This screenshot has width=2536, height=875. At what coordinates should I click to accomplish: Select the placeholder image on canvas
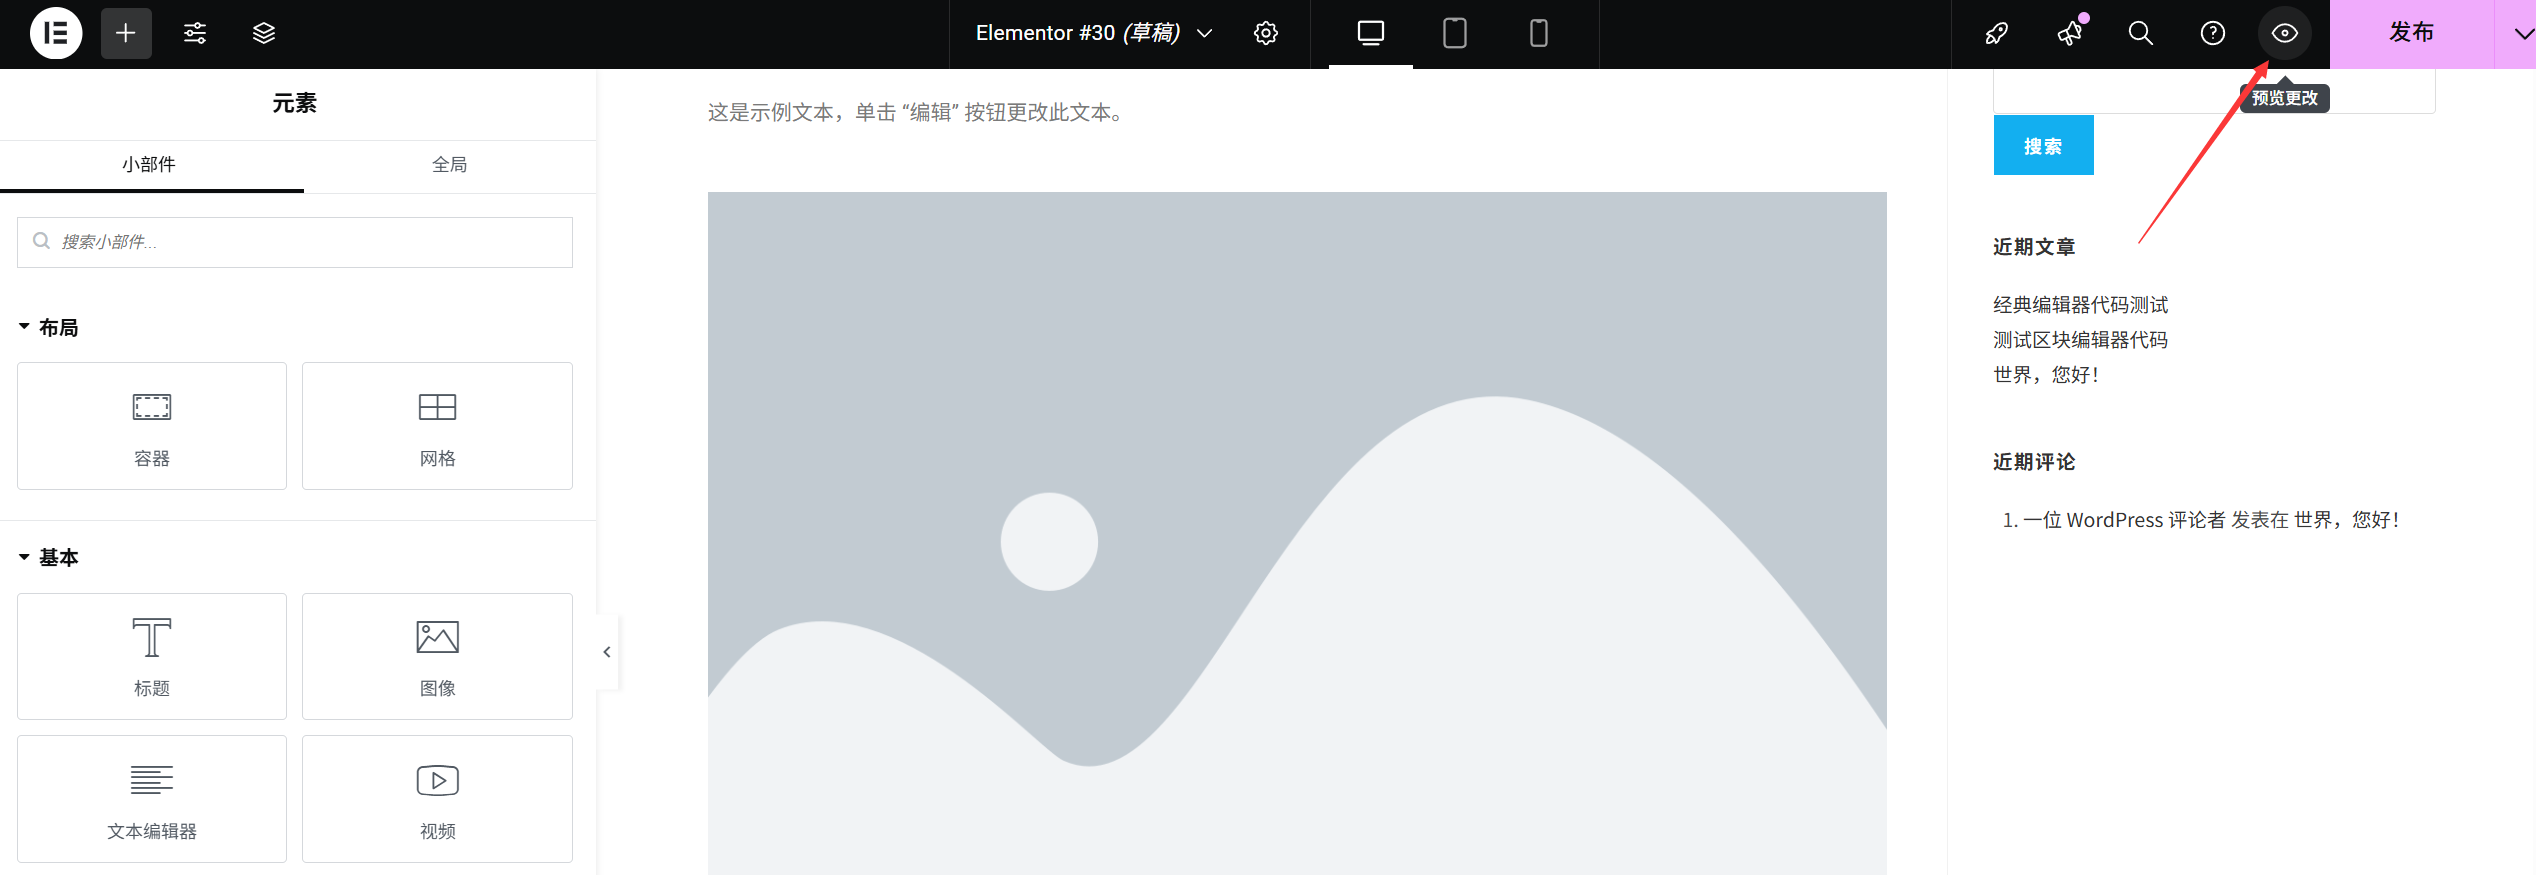(1297, 533)
